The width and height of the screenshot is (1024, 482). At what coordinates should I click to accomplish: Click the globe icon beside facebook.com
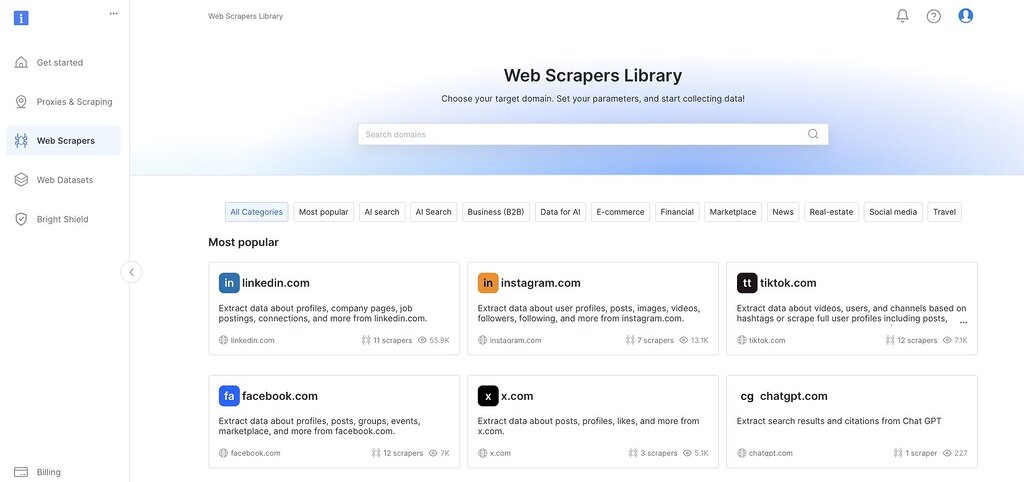pos(223,453)
